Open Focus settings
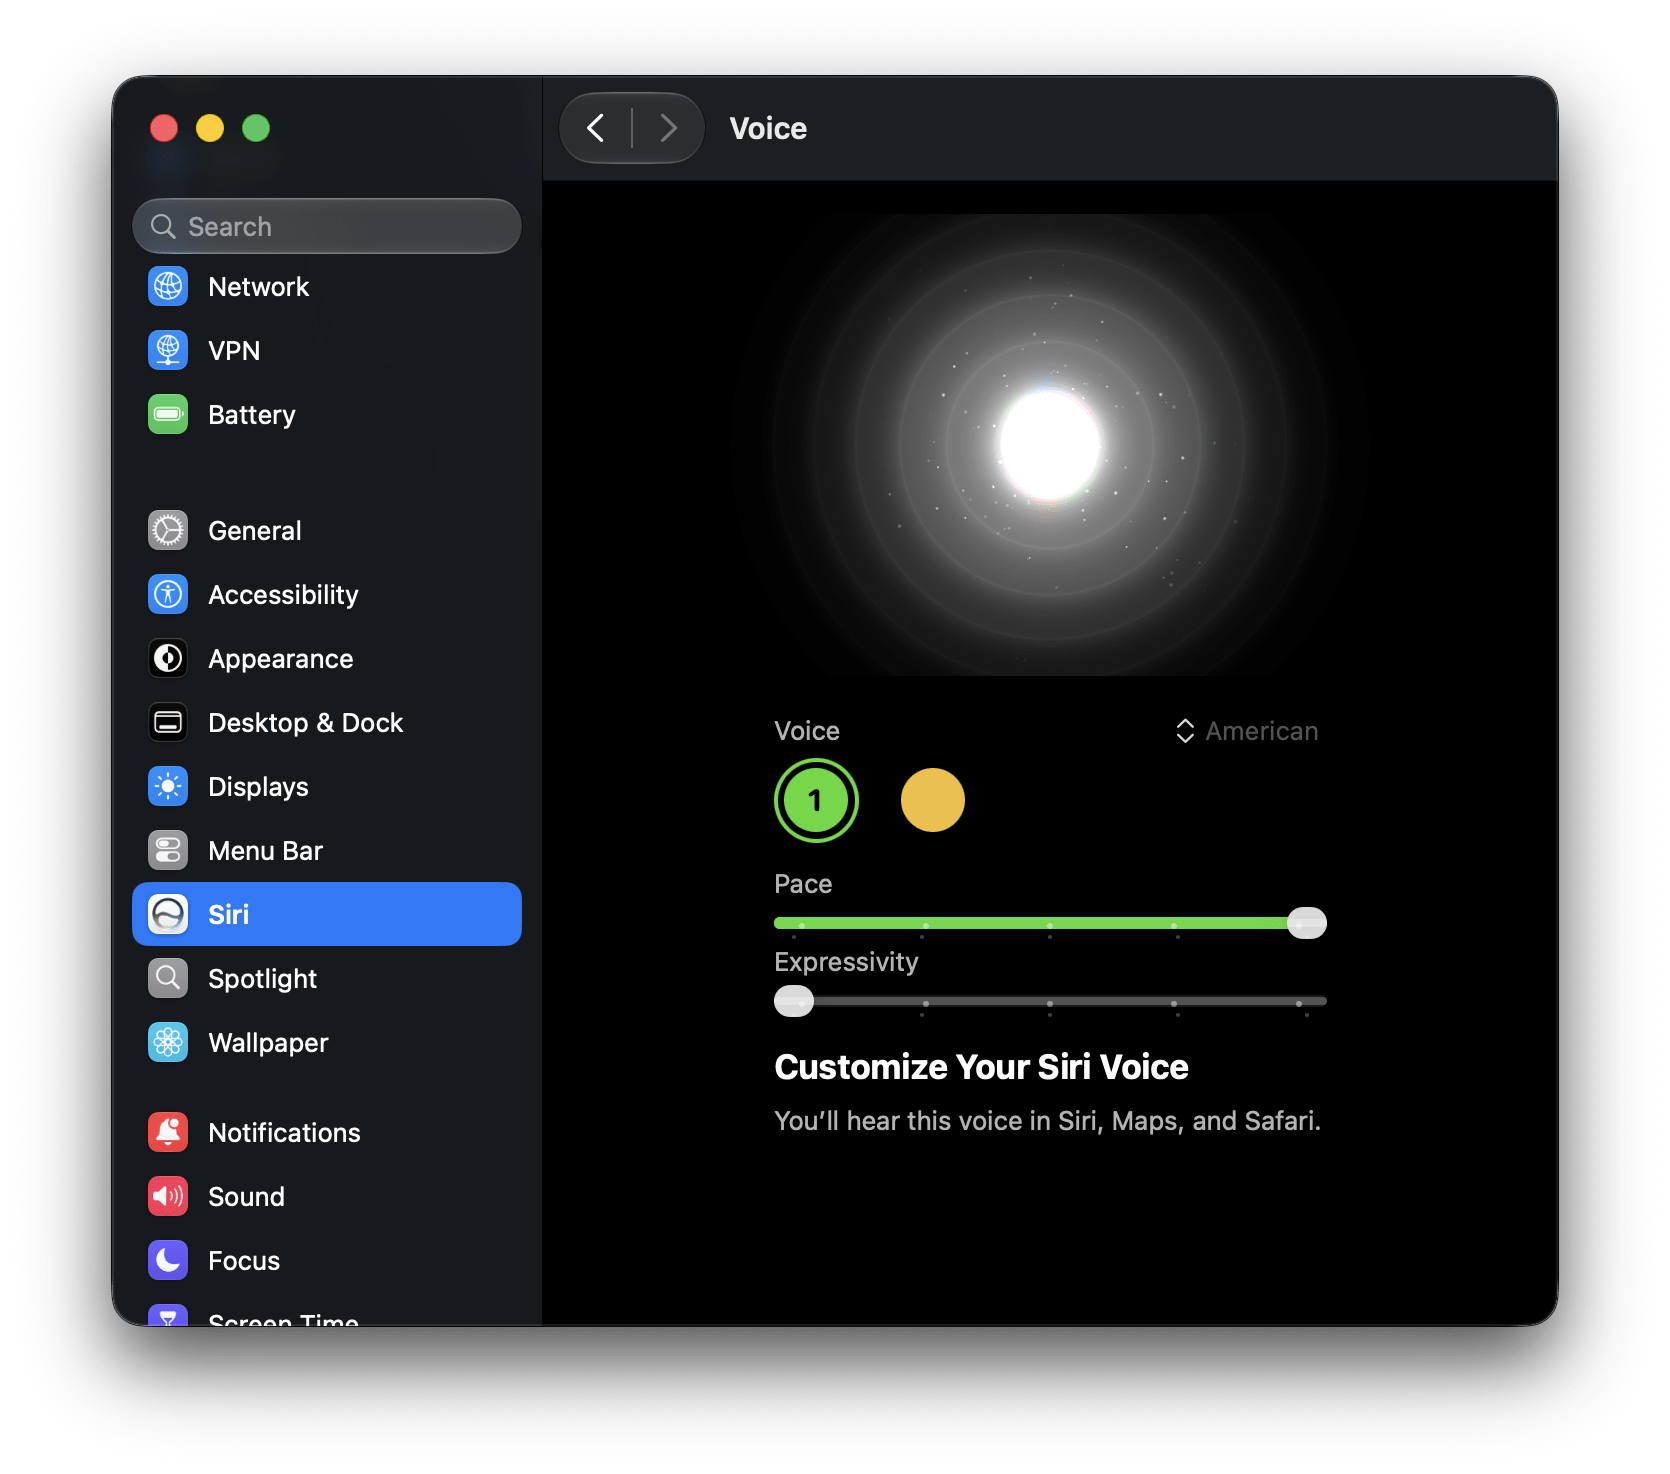The height and width of the screenshot is (1474, 1670). 327,1261
